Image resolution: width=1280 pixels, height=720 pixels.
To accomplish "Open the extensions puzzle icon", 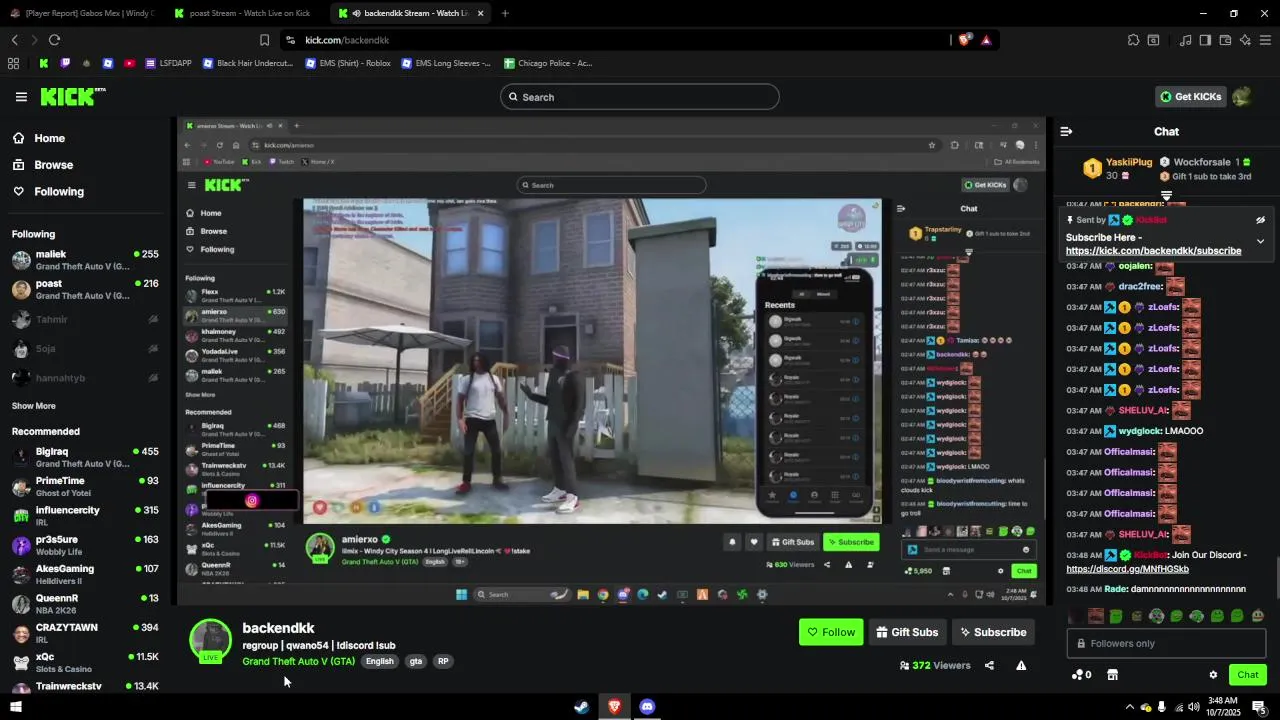I will tap(1133, 40).
